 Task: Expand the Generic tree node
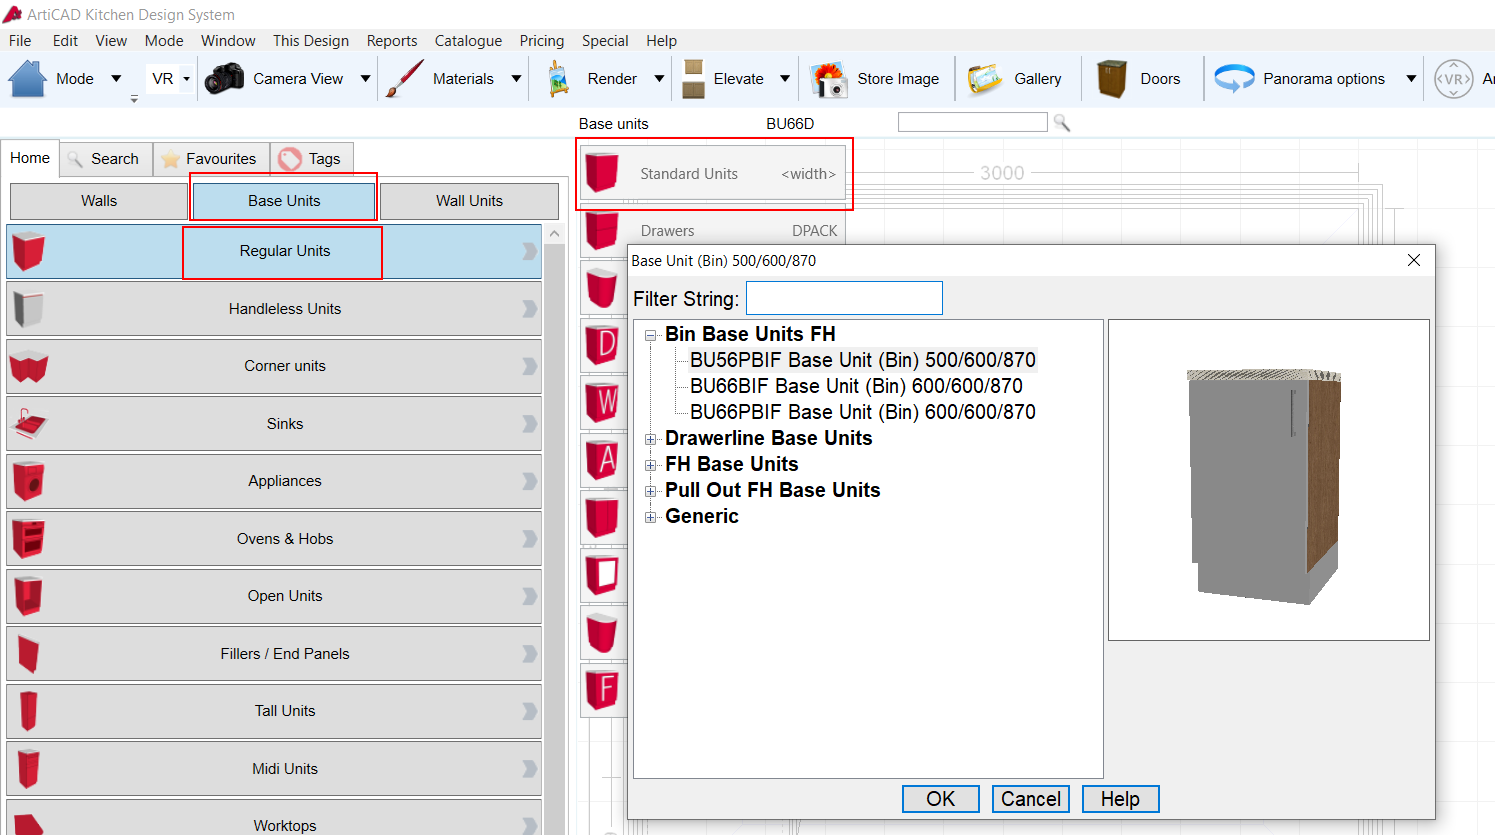[x=651, y=517]
